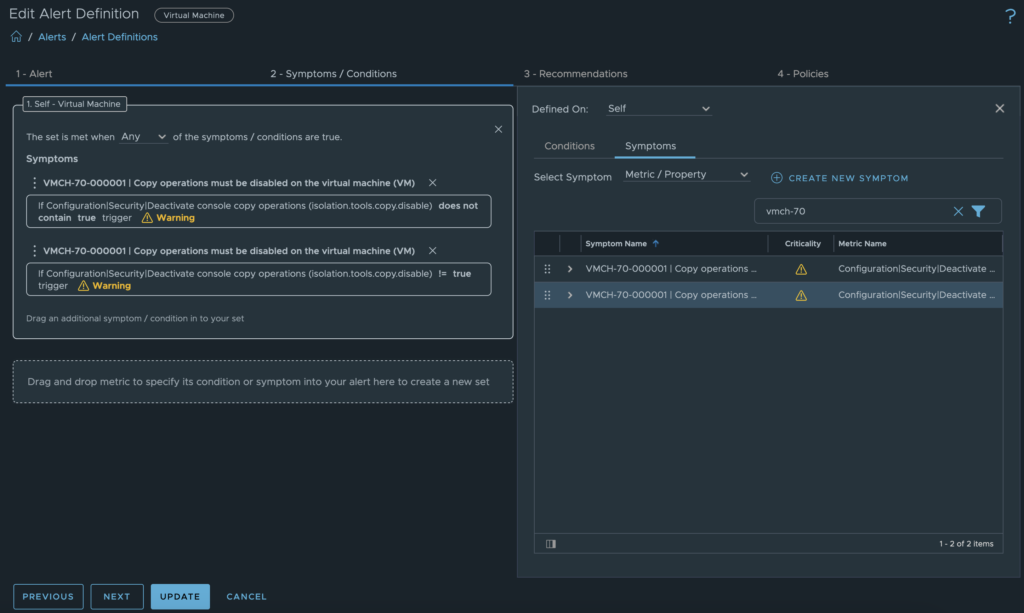Switch to the Conditions tab

(x=569, y=146)
